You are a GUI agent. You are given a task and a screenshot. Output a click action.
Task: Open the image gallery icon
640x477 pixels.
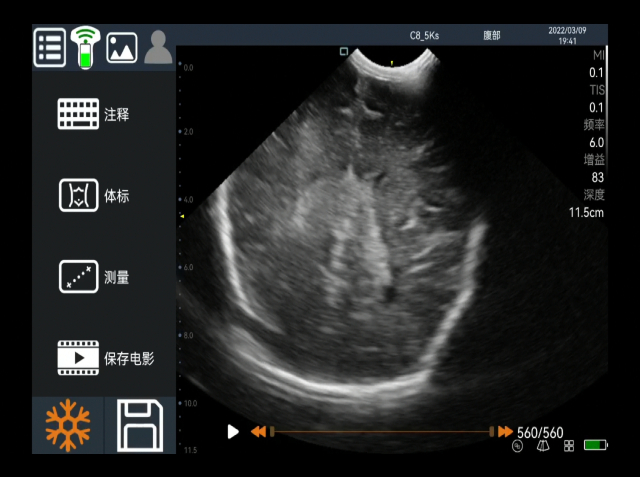pyautogui.click(x=122, y=47)
